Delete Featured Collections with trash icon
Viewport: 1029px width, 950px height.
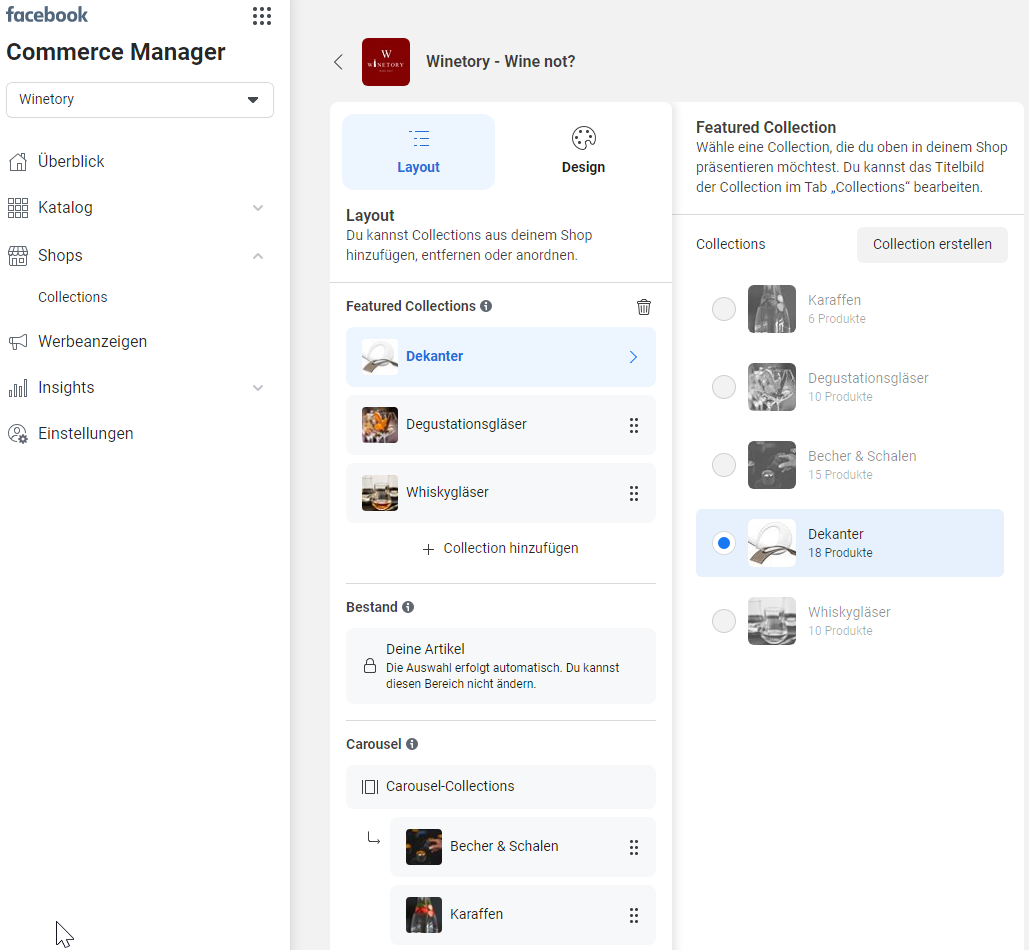pyautogui.click(x=644, y=306)
